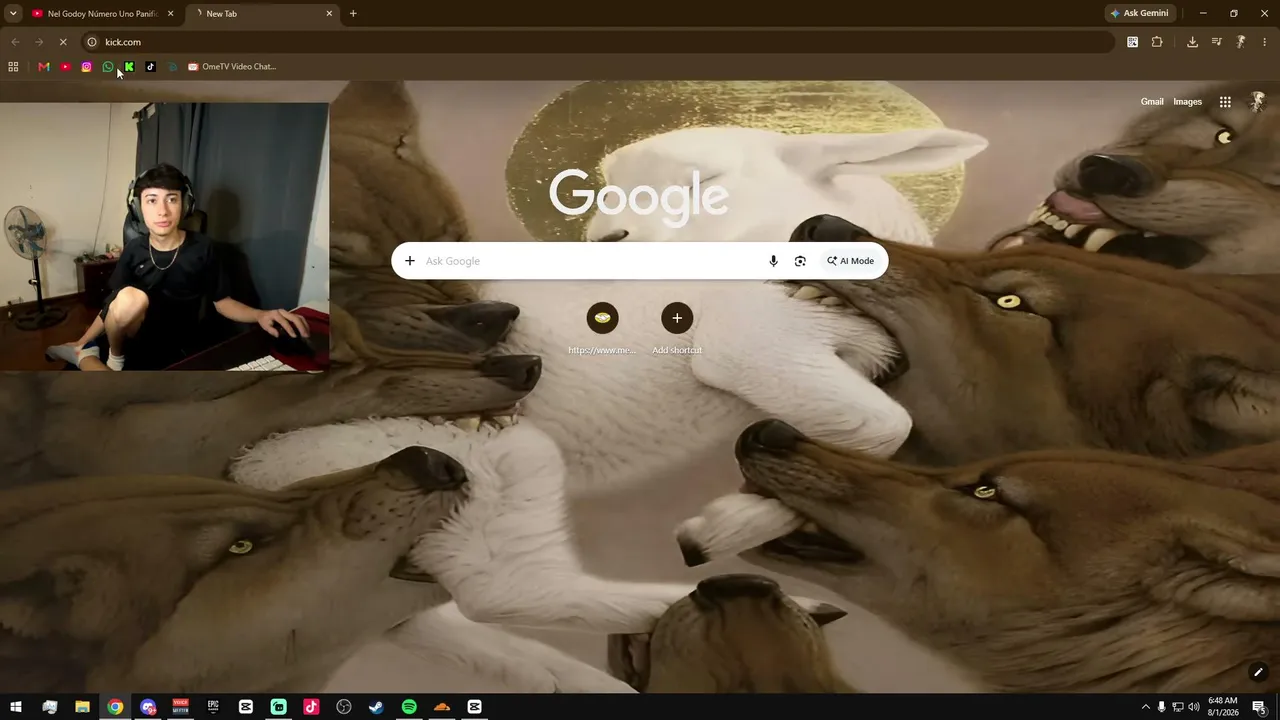The width and height of the screenshot is (1280, 720).
Task: Open OBS Studio from the taskbar
Action: [344, 707]
